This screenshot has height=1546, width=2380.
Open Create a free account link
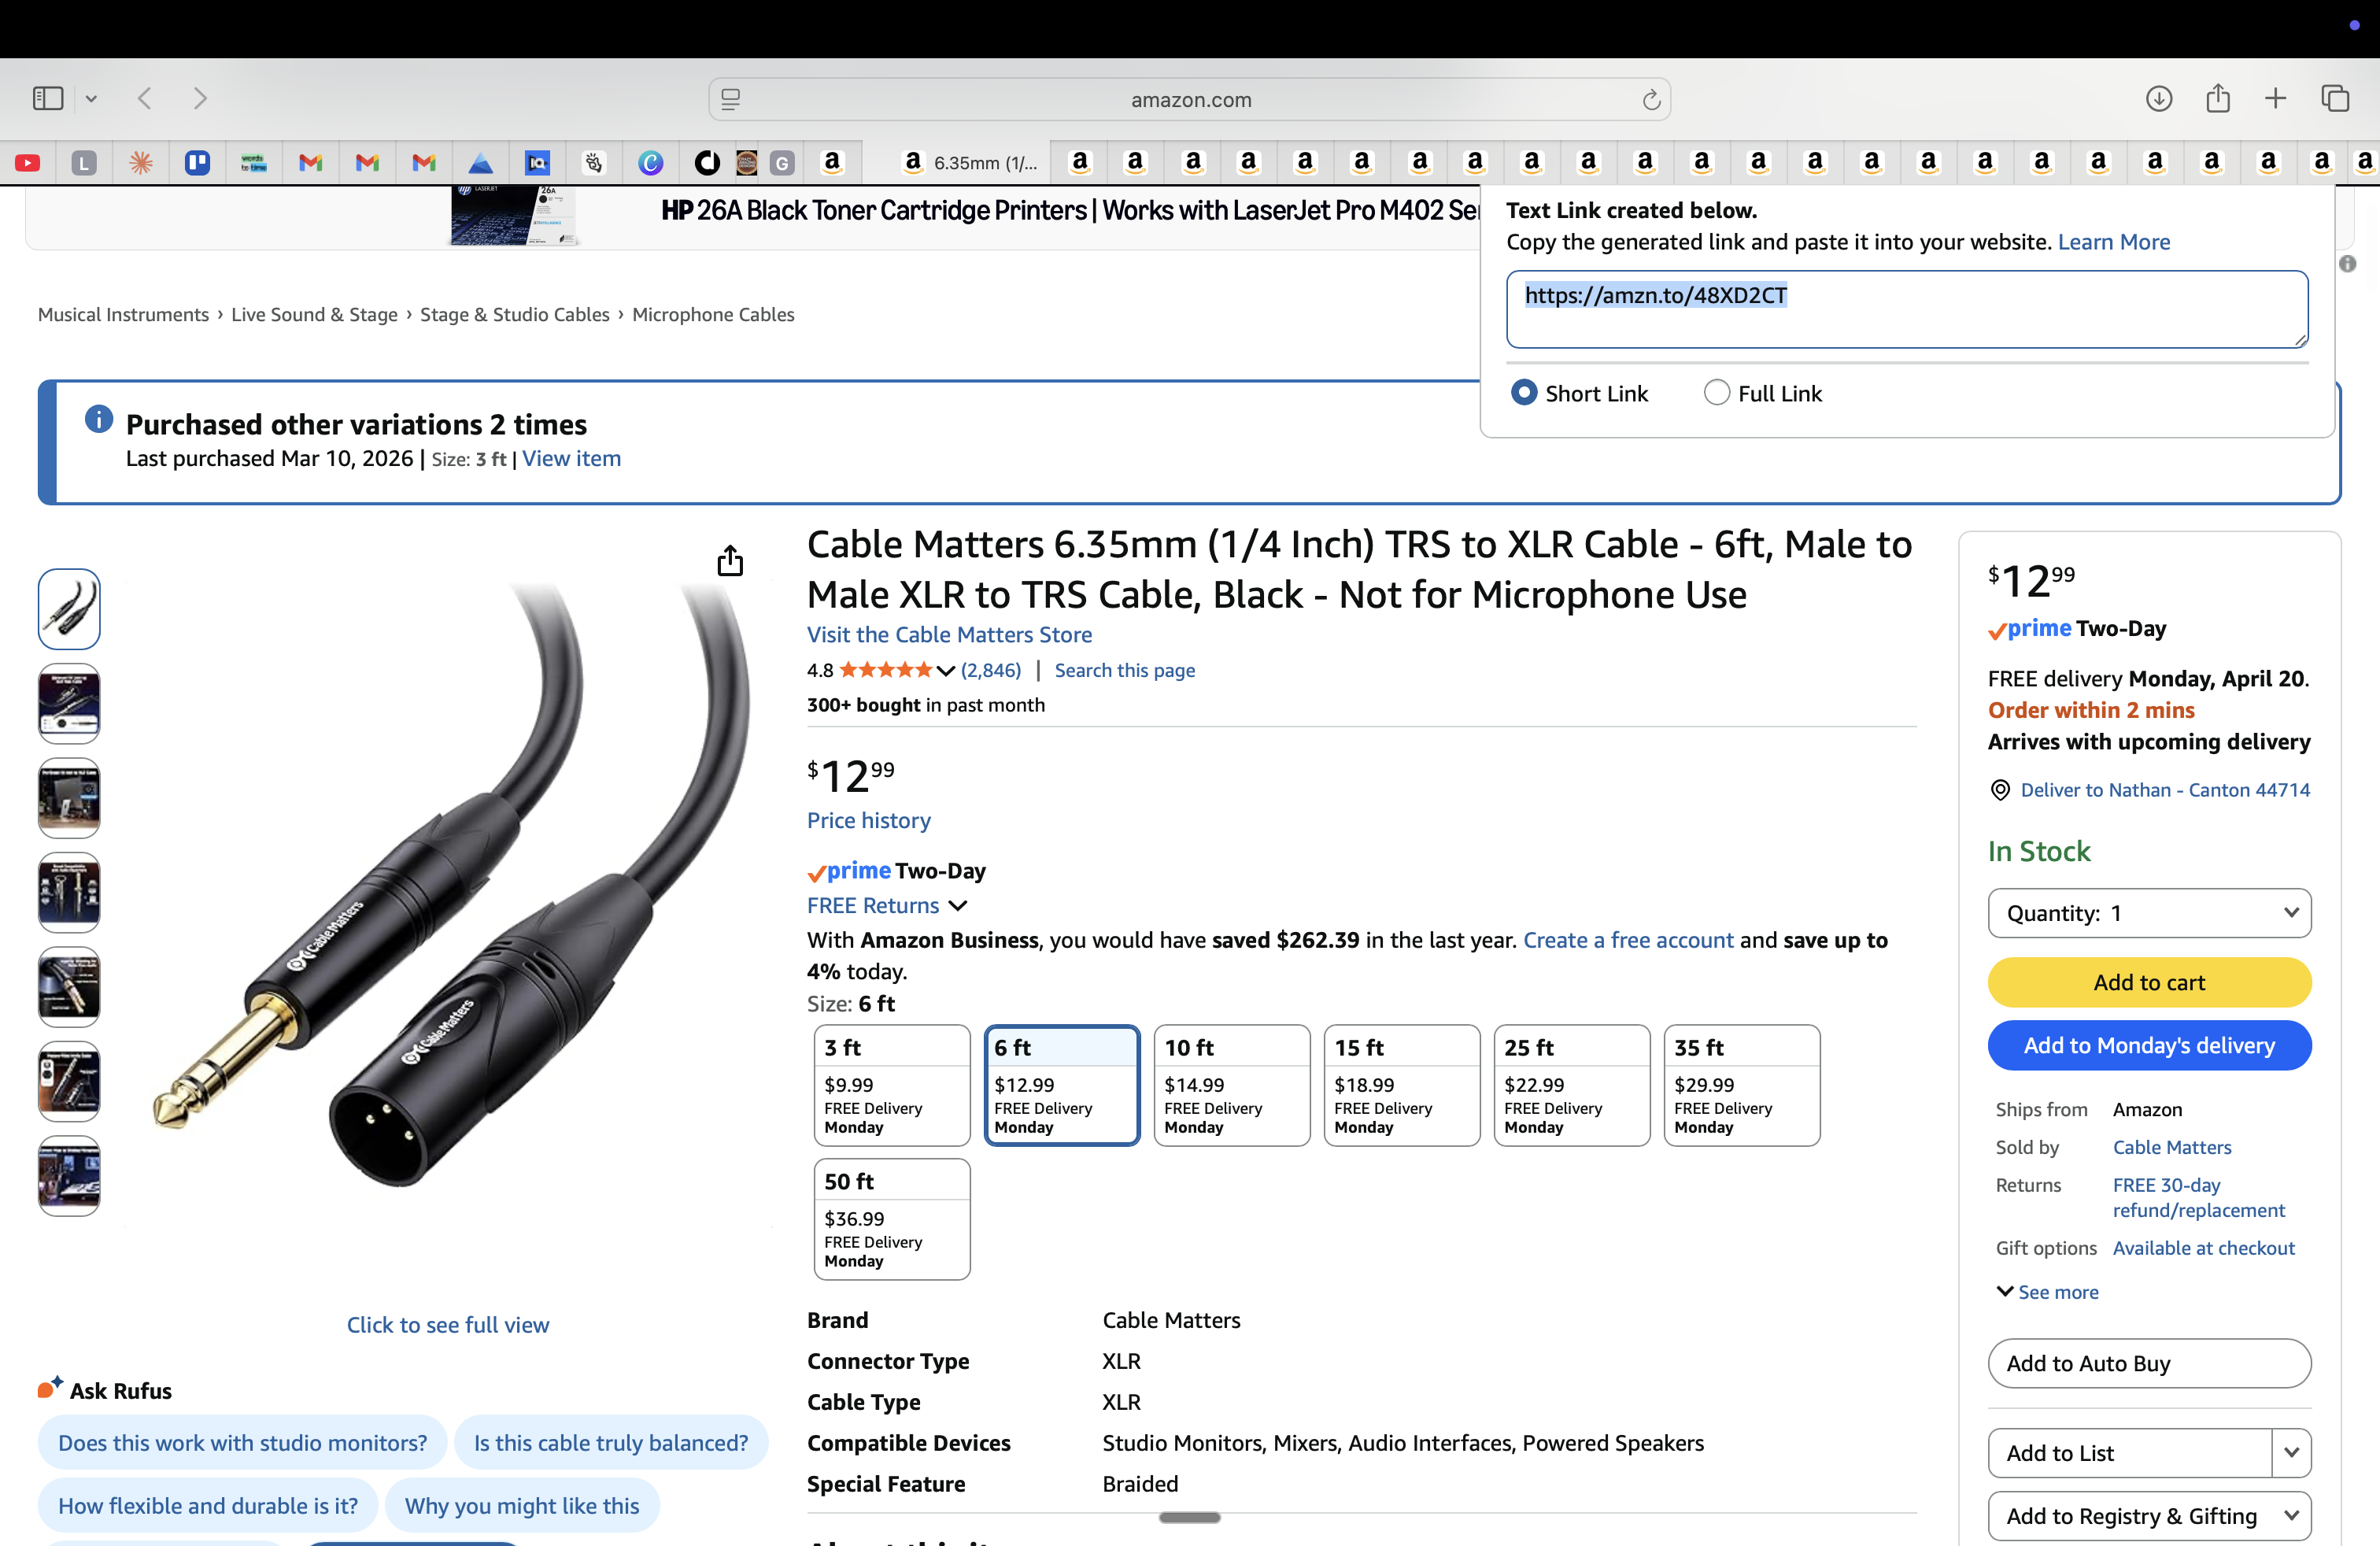click(x=1627, y=940)
